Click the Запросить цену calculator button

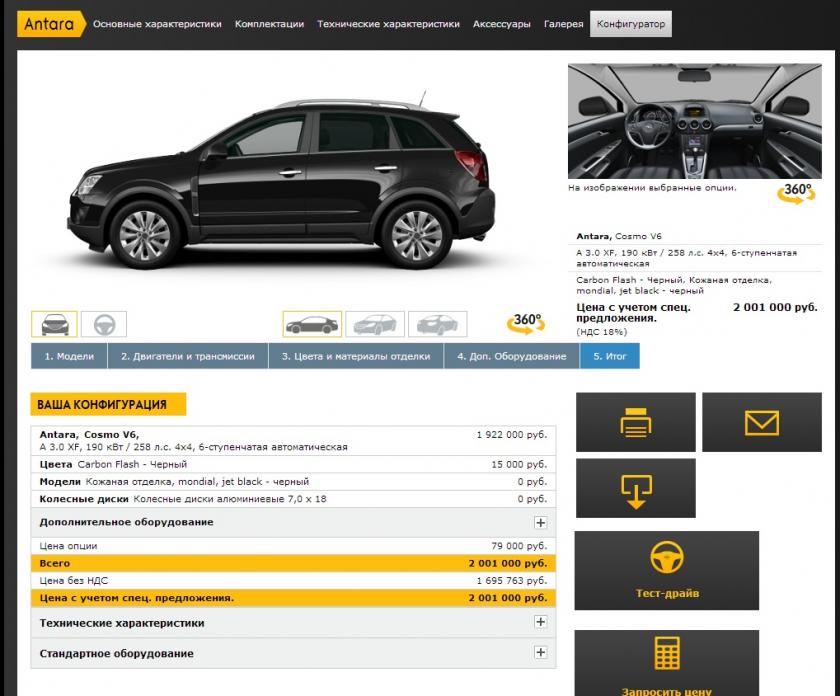667,663
